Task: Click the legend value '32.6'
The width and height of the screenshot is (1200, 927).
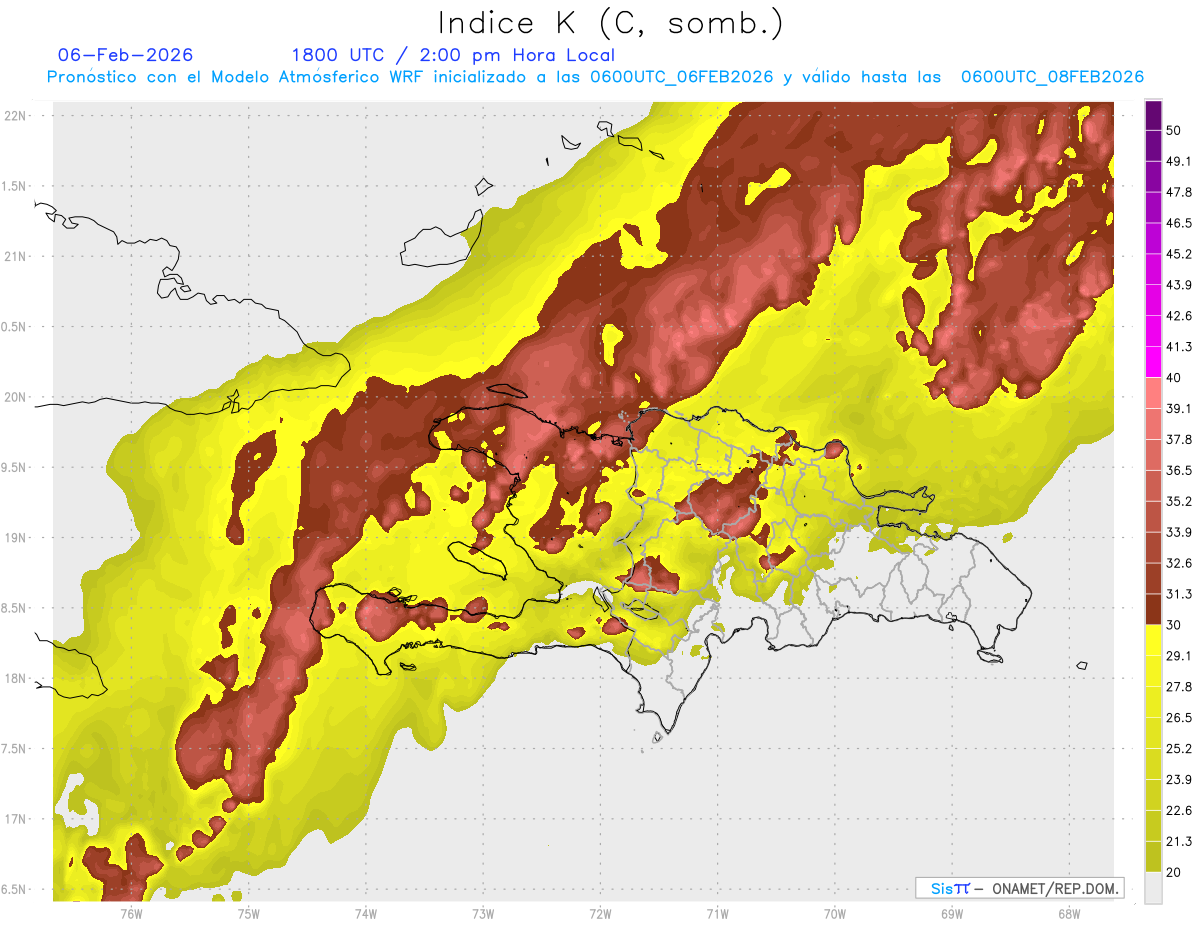Action: (x=1179, y=563)
